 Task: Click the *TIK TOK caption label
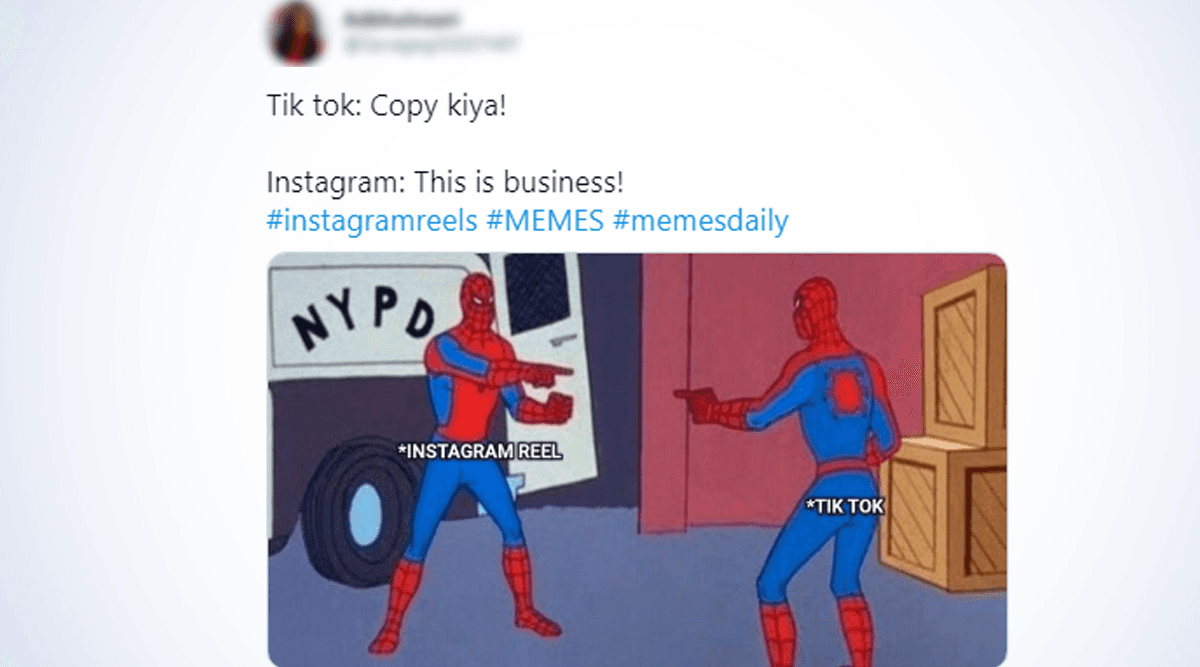point(846,507)
